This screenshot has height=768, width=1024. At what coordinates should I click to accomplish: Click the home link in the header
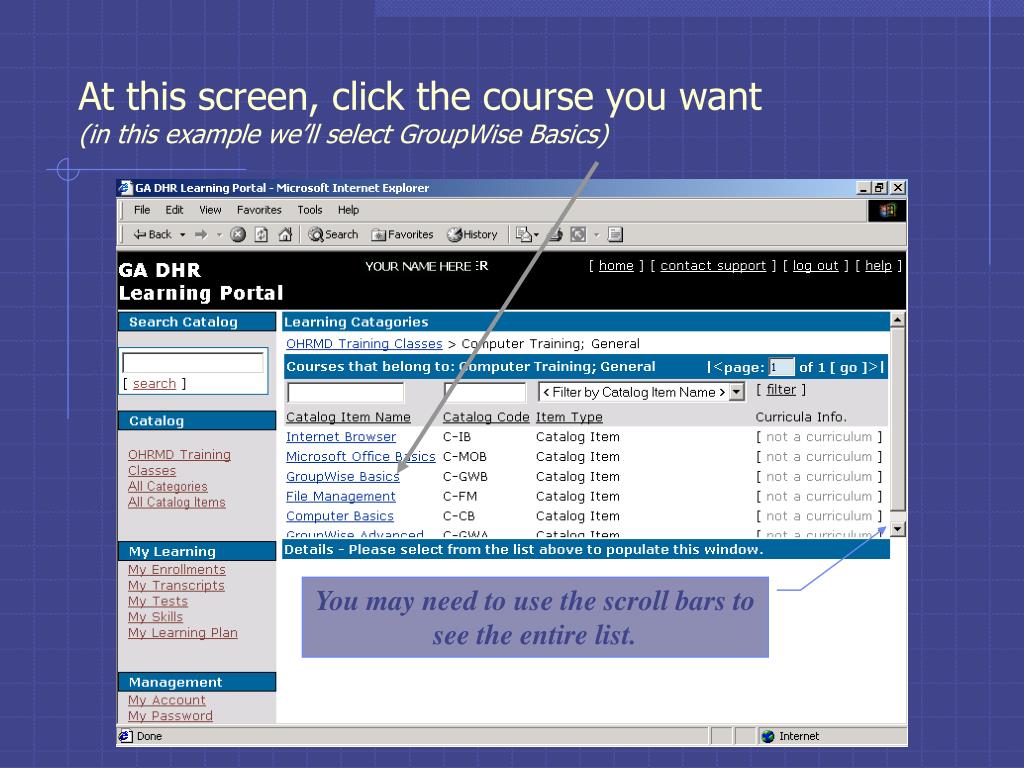616,266
